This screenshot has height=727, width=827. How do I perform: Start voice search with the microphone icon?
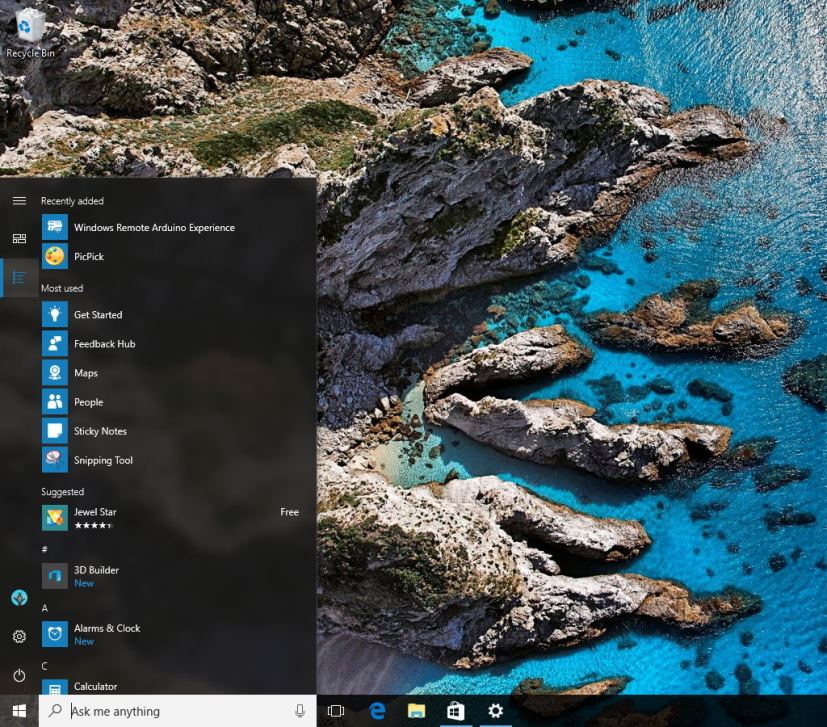(x=301, y=710)
